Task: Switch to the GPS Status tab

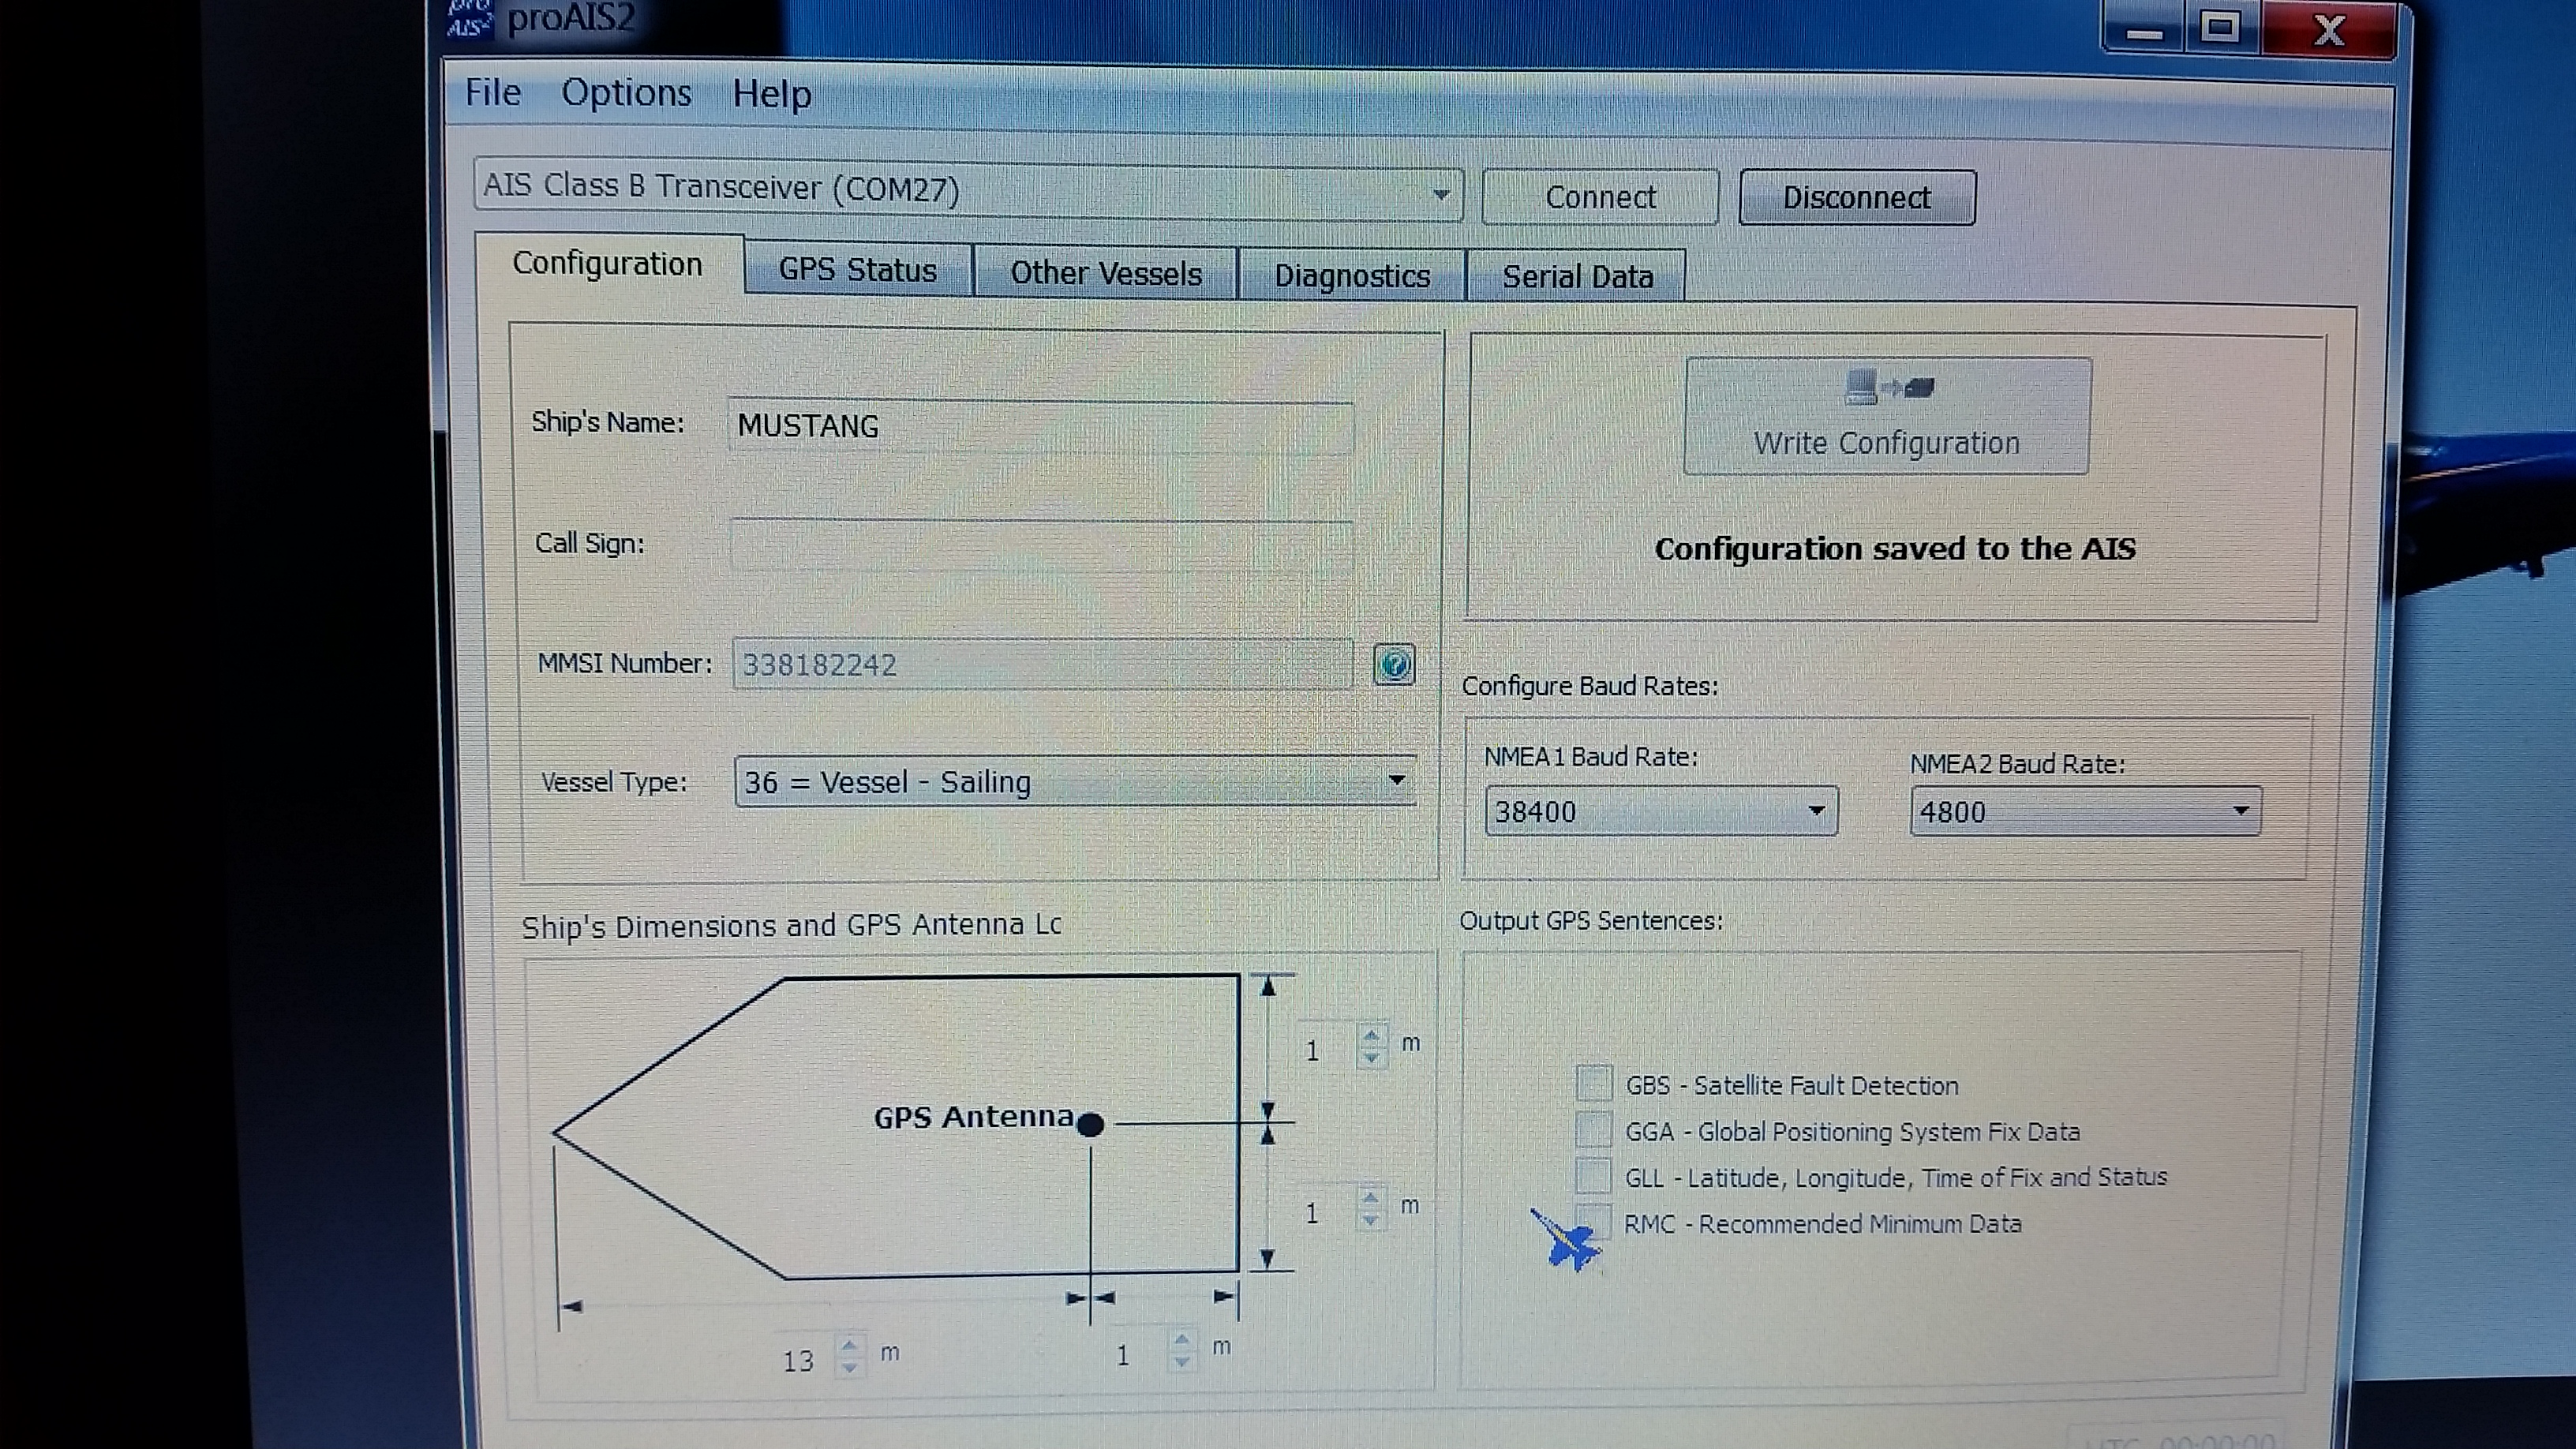Action: (x=857, y=271)
